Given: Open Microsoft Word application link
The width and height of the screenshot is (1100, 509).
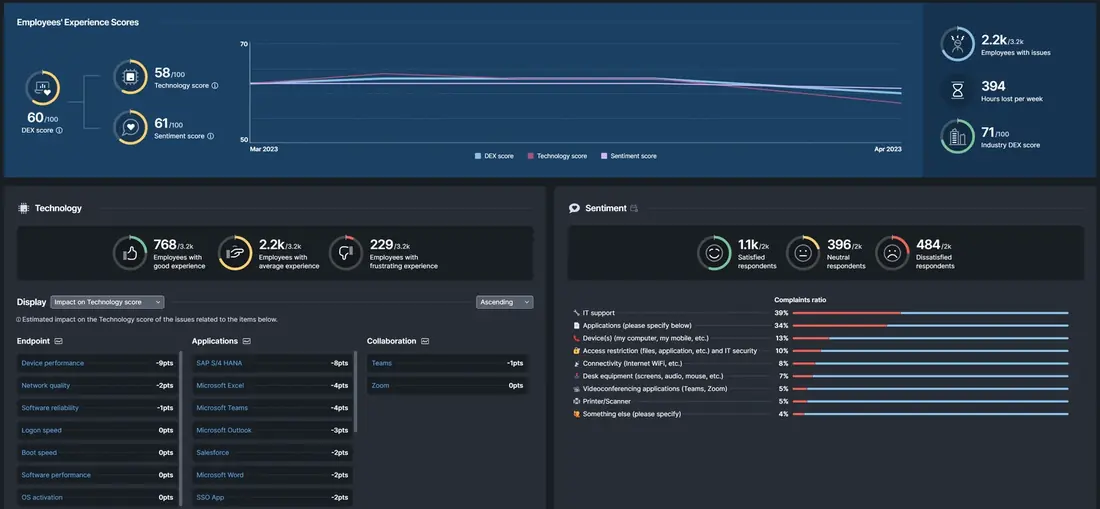Looking at the screenshot, I should click(220, 475).
